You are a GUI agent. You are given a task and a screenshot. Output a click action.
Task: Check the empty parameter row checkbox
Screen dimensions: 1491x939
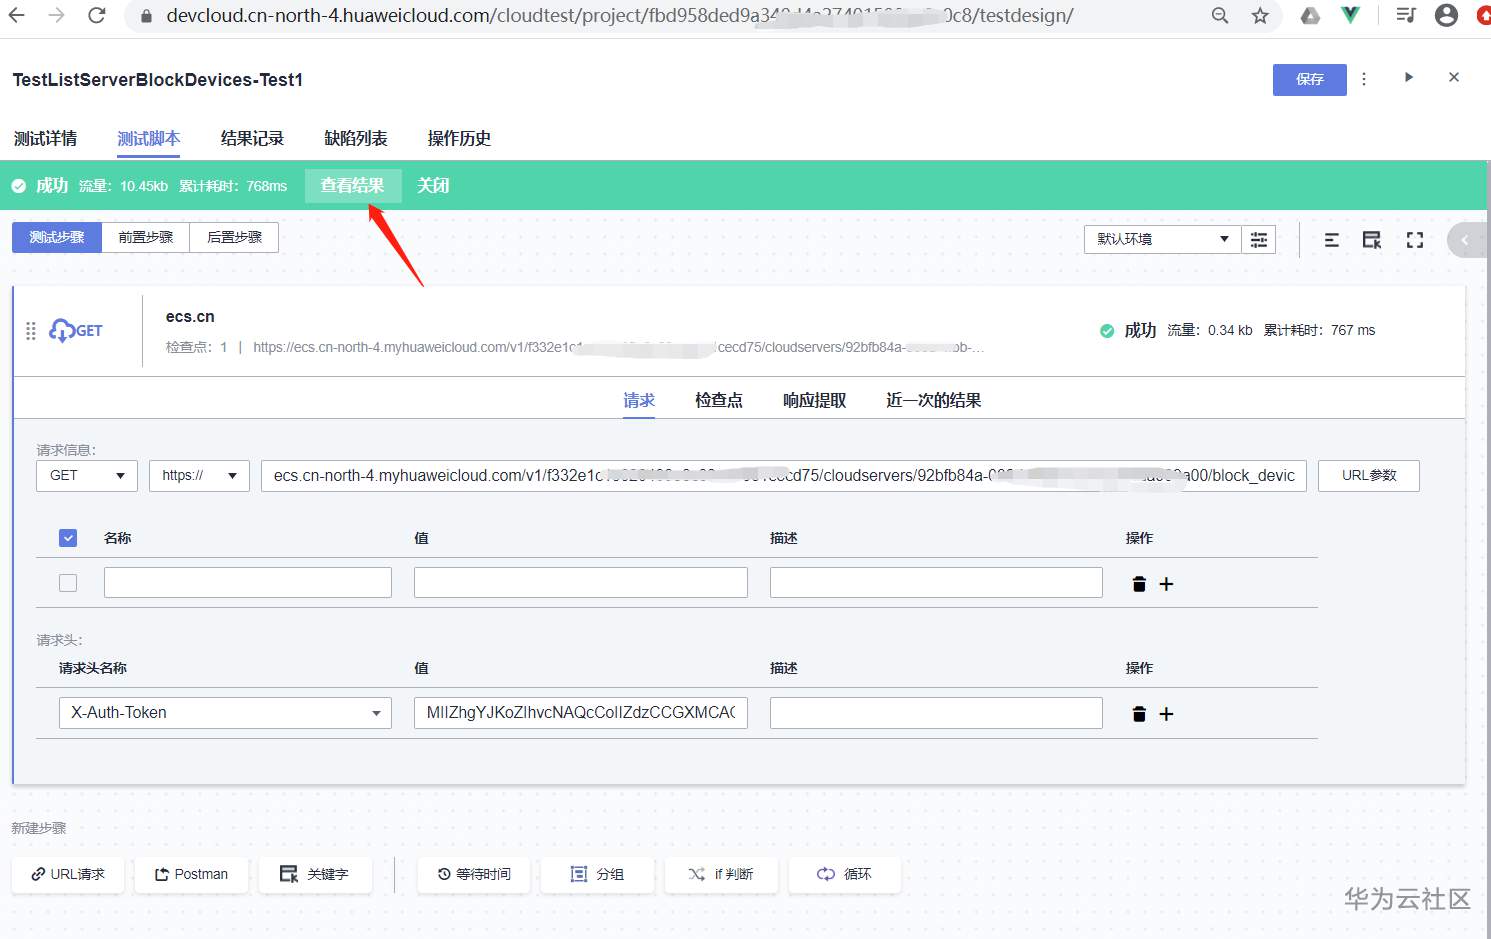pyautogui.click(x=68, y=583)
